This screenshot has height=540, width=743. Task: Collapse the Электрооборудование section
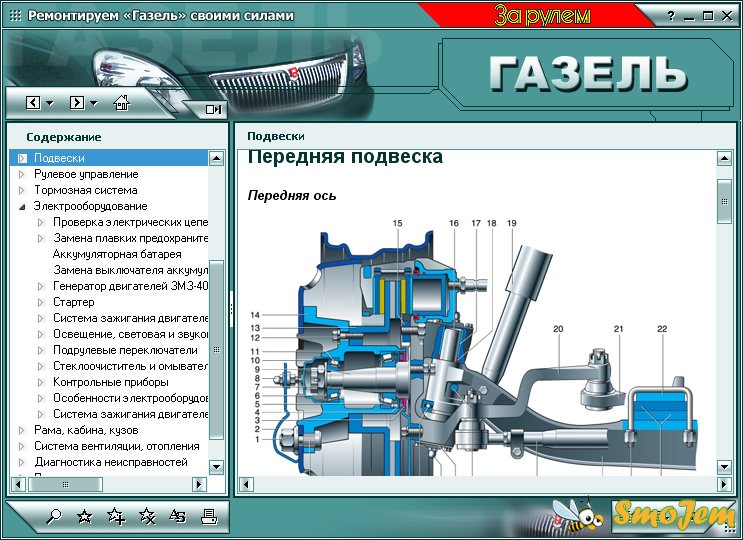(x=22, y=207)
